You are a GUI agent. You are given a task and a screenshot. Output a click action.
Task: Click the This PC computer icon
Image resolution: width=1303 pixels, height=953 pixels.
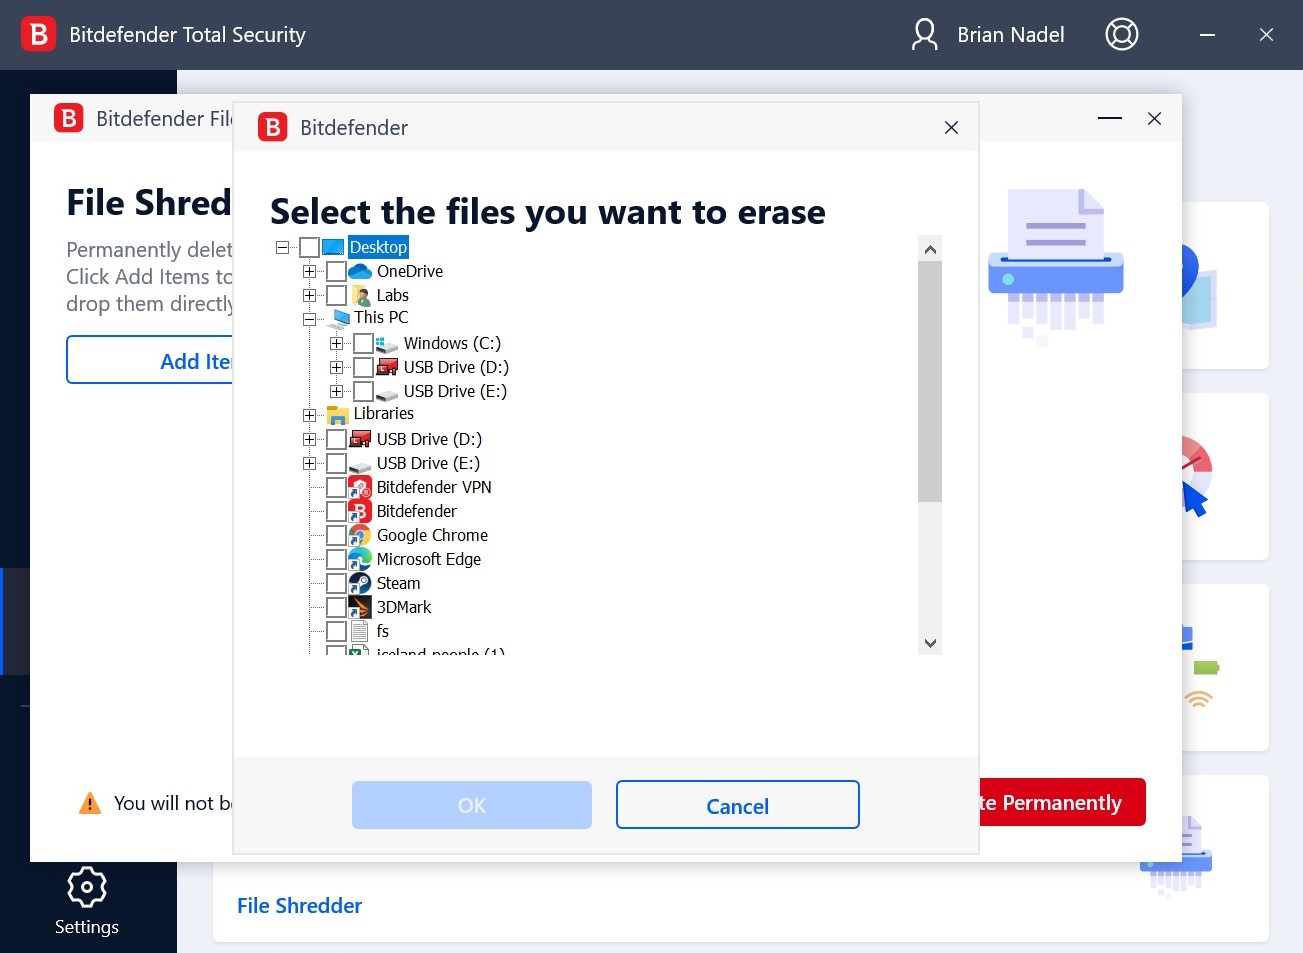338,318
